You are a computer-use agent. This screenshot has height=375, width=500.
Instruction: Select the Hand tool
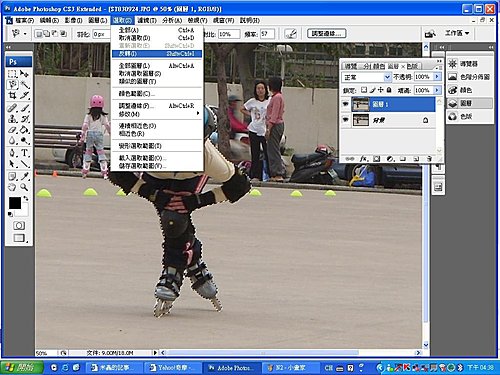pyautogui.click(x=13, y=187)
